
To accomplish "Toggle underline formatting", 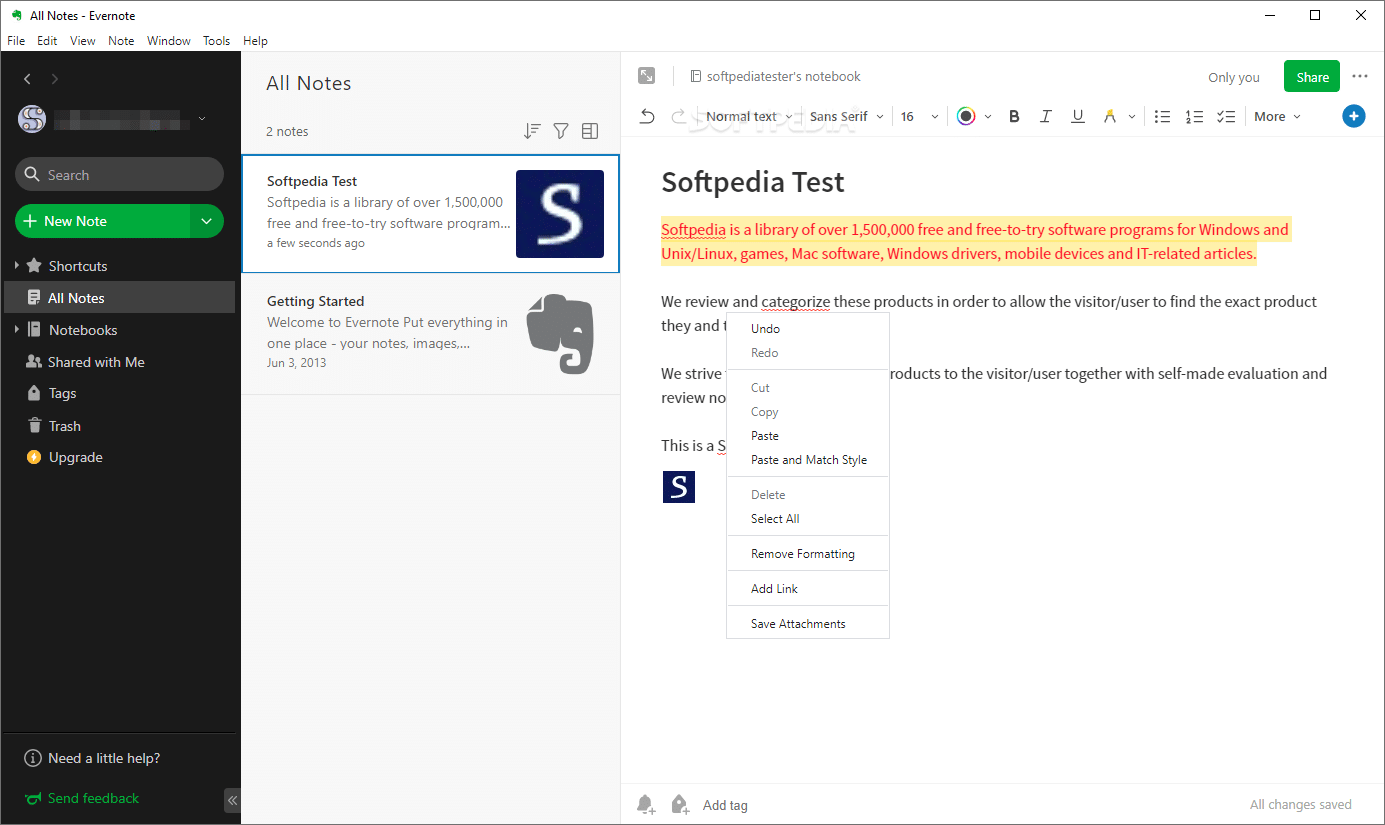I will pyautogui.click(x=1078, y=117).
